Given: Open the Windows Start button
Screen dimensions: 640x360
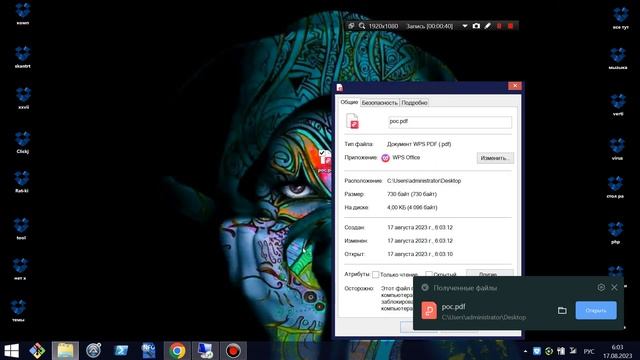Looking at the screenshot, I should 11,351.
